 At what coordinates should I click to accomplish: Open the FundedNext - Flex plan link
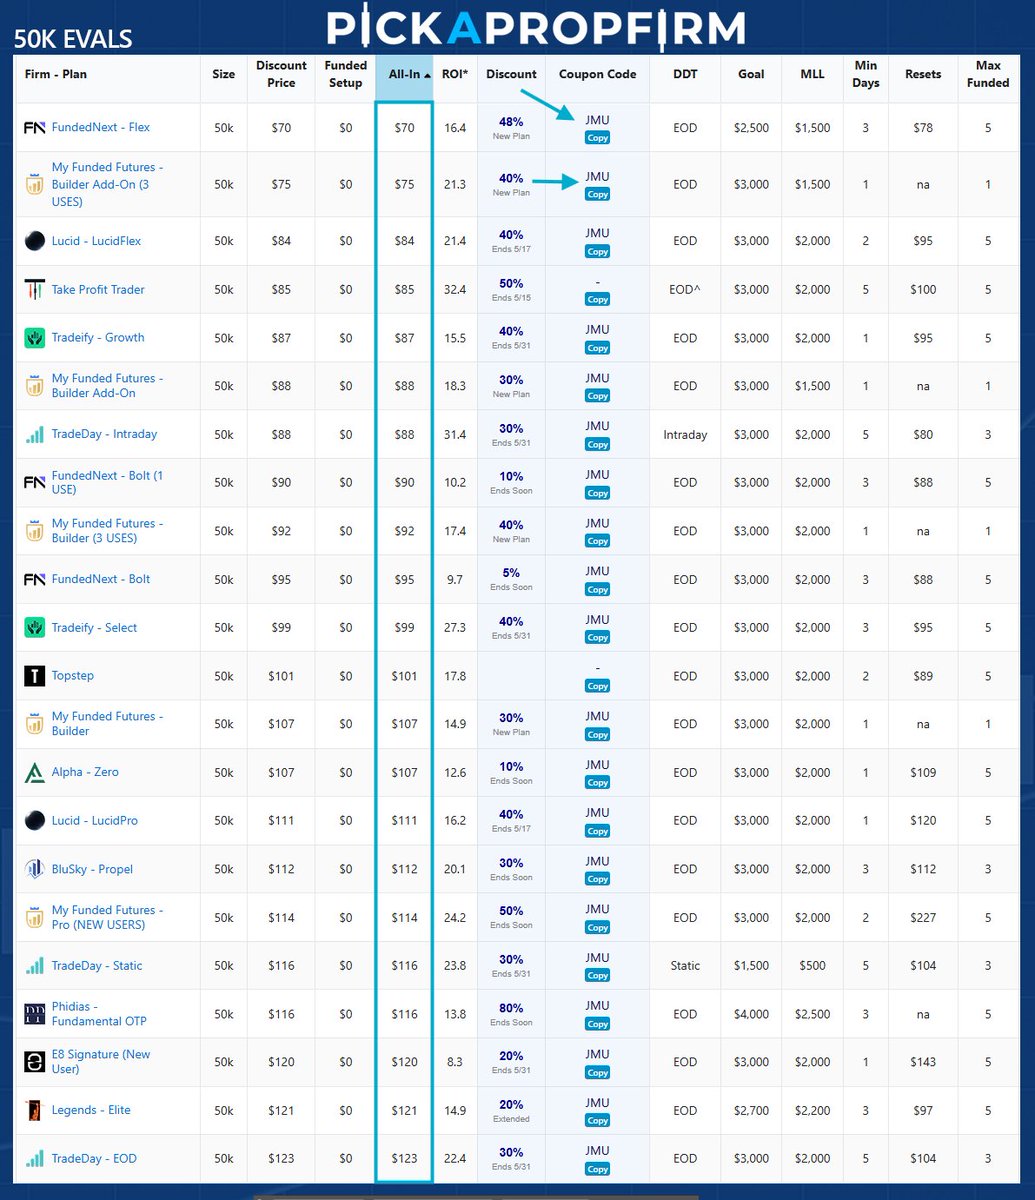[101, 128]
